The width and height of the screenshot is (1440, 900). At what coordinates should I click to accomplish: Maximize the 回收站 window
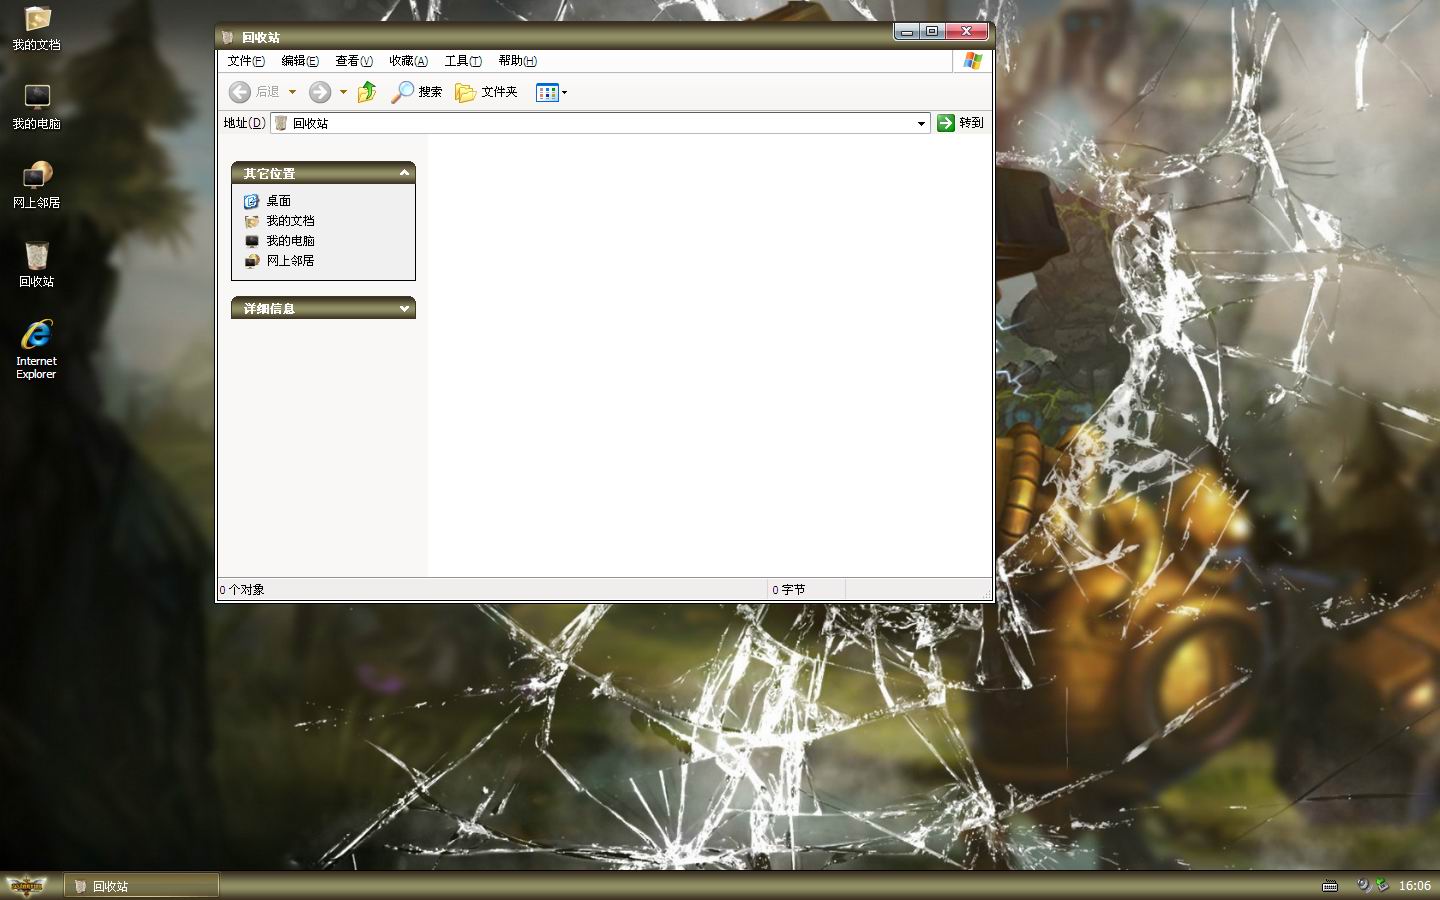point(932,32)
